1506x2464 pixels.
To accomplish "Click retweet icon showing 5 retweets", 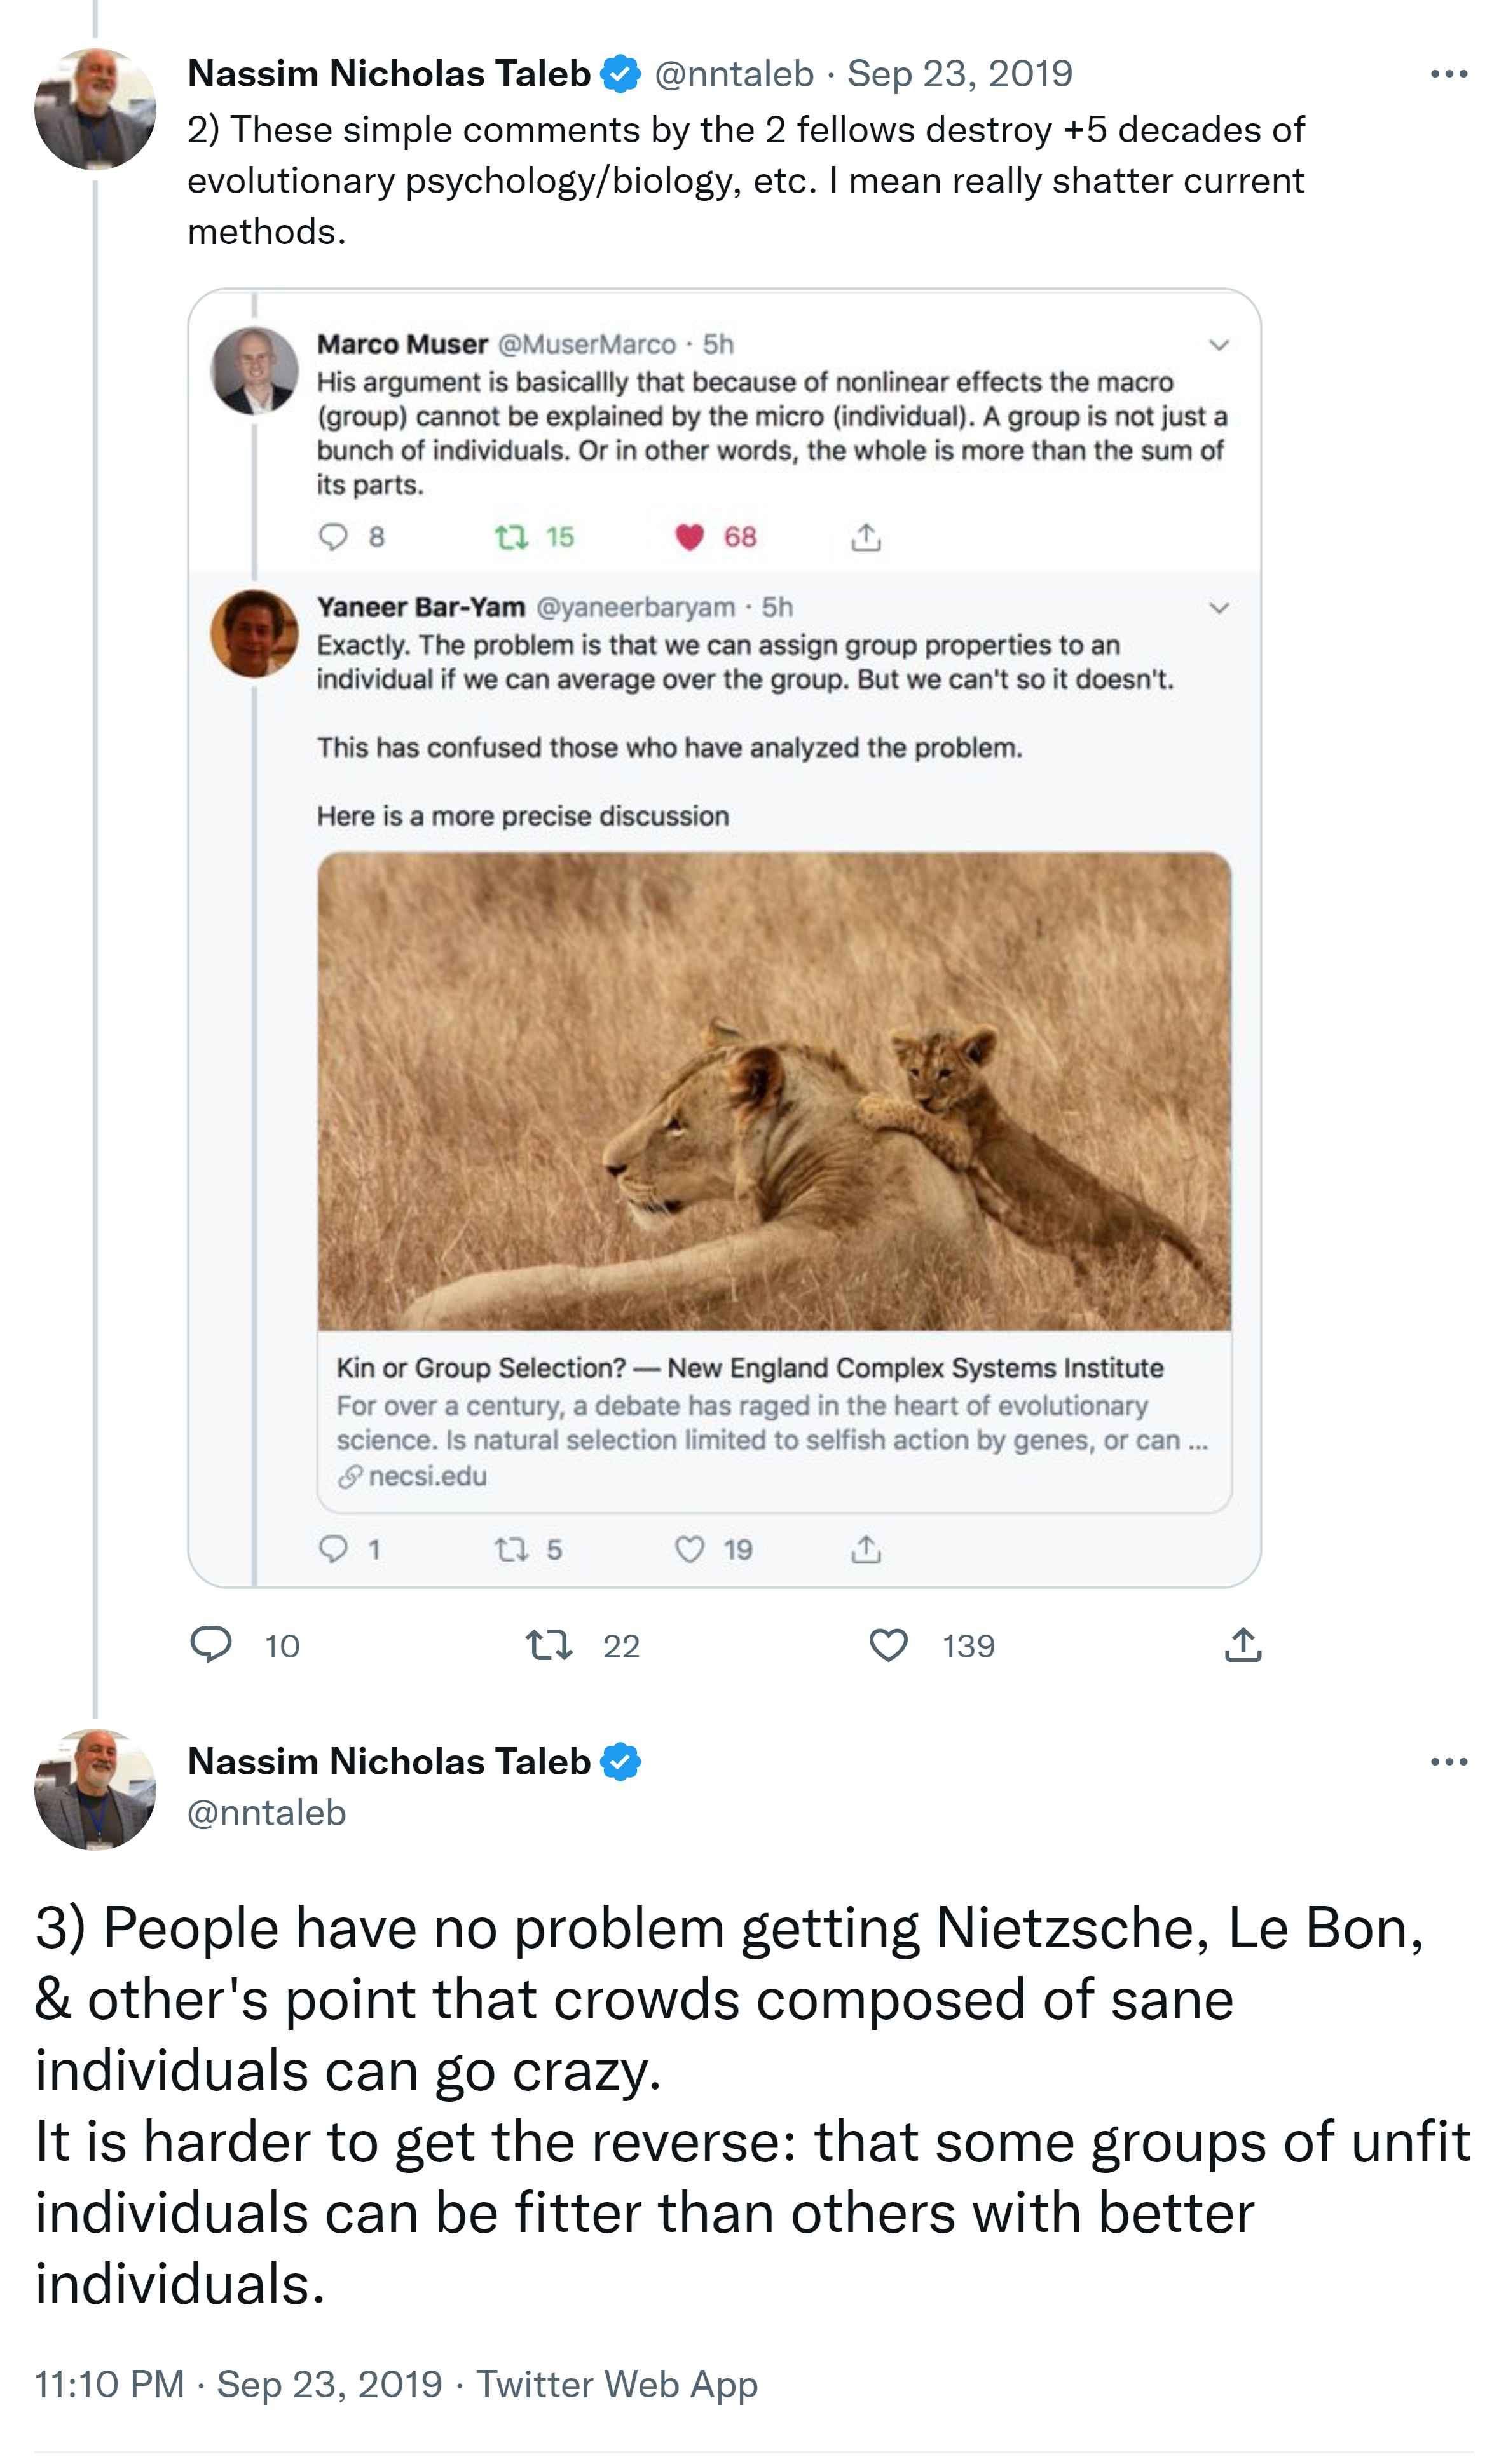I will tap(512, 1550).
